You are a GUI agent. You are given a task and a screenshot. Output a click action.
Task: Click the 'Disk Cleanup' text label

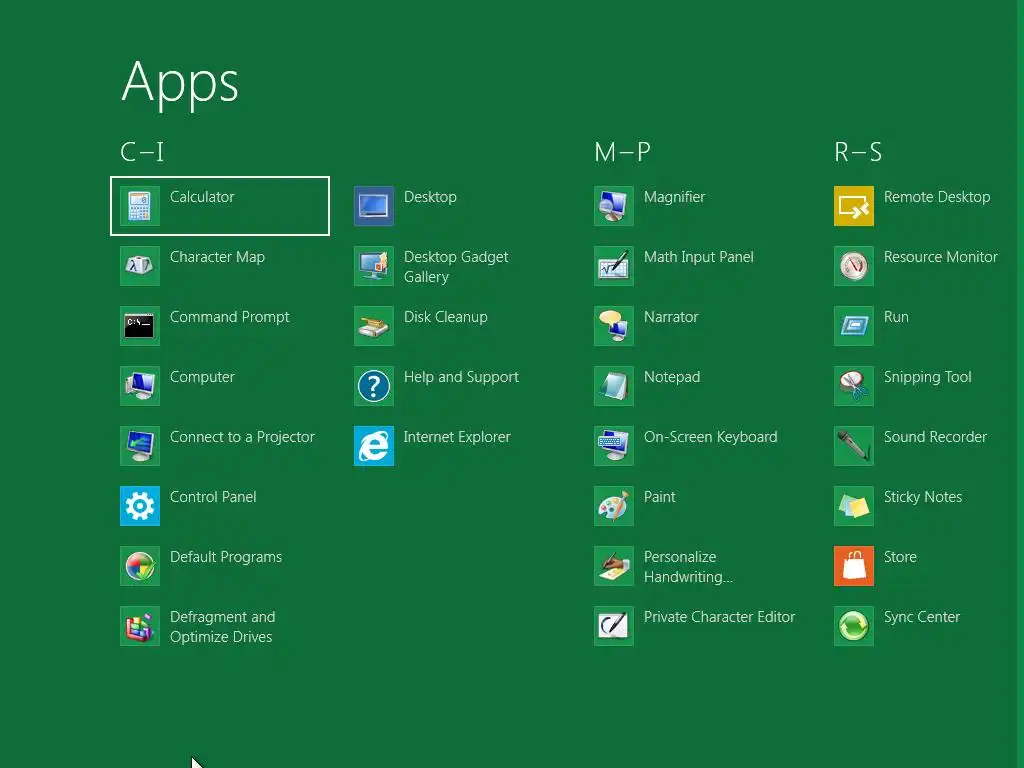445,317
